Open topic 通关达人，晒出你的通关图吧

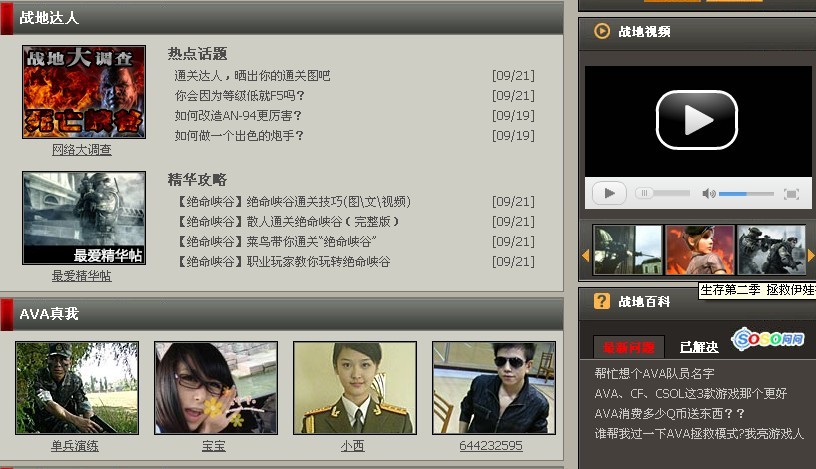(x=252, y=76)
